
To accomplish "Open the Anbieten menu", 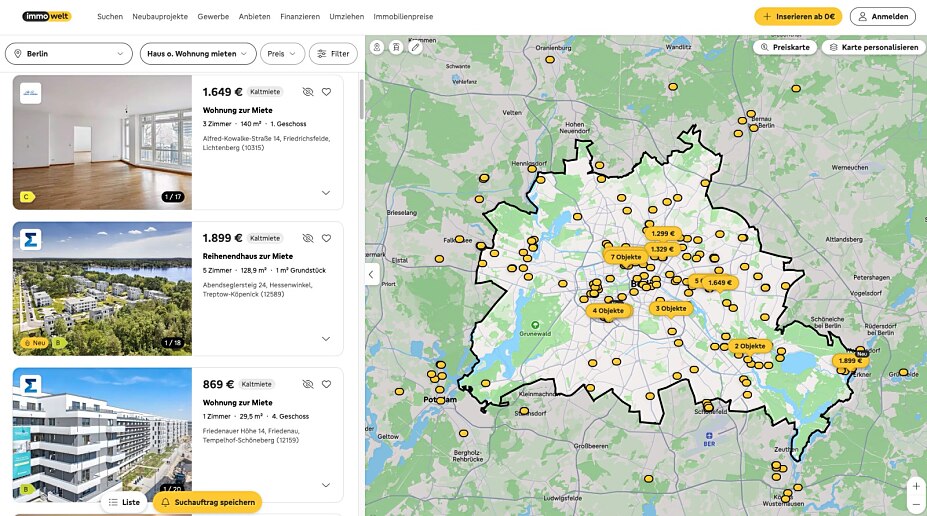I will pos(254,17).
